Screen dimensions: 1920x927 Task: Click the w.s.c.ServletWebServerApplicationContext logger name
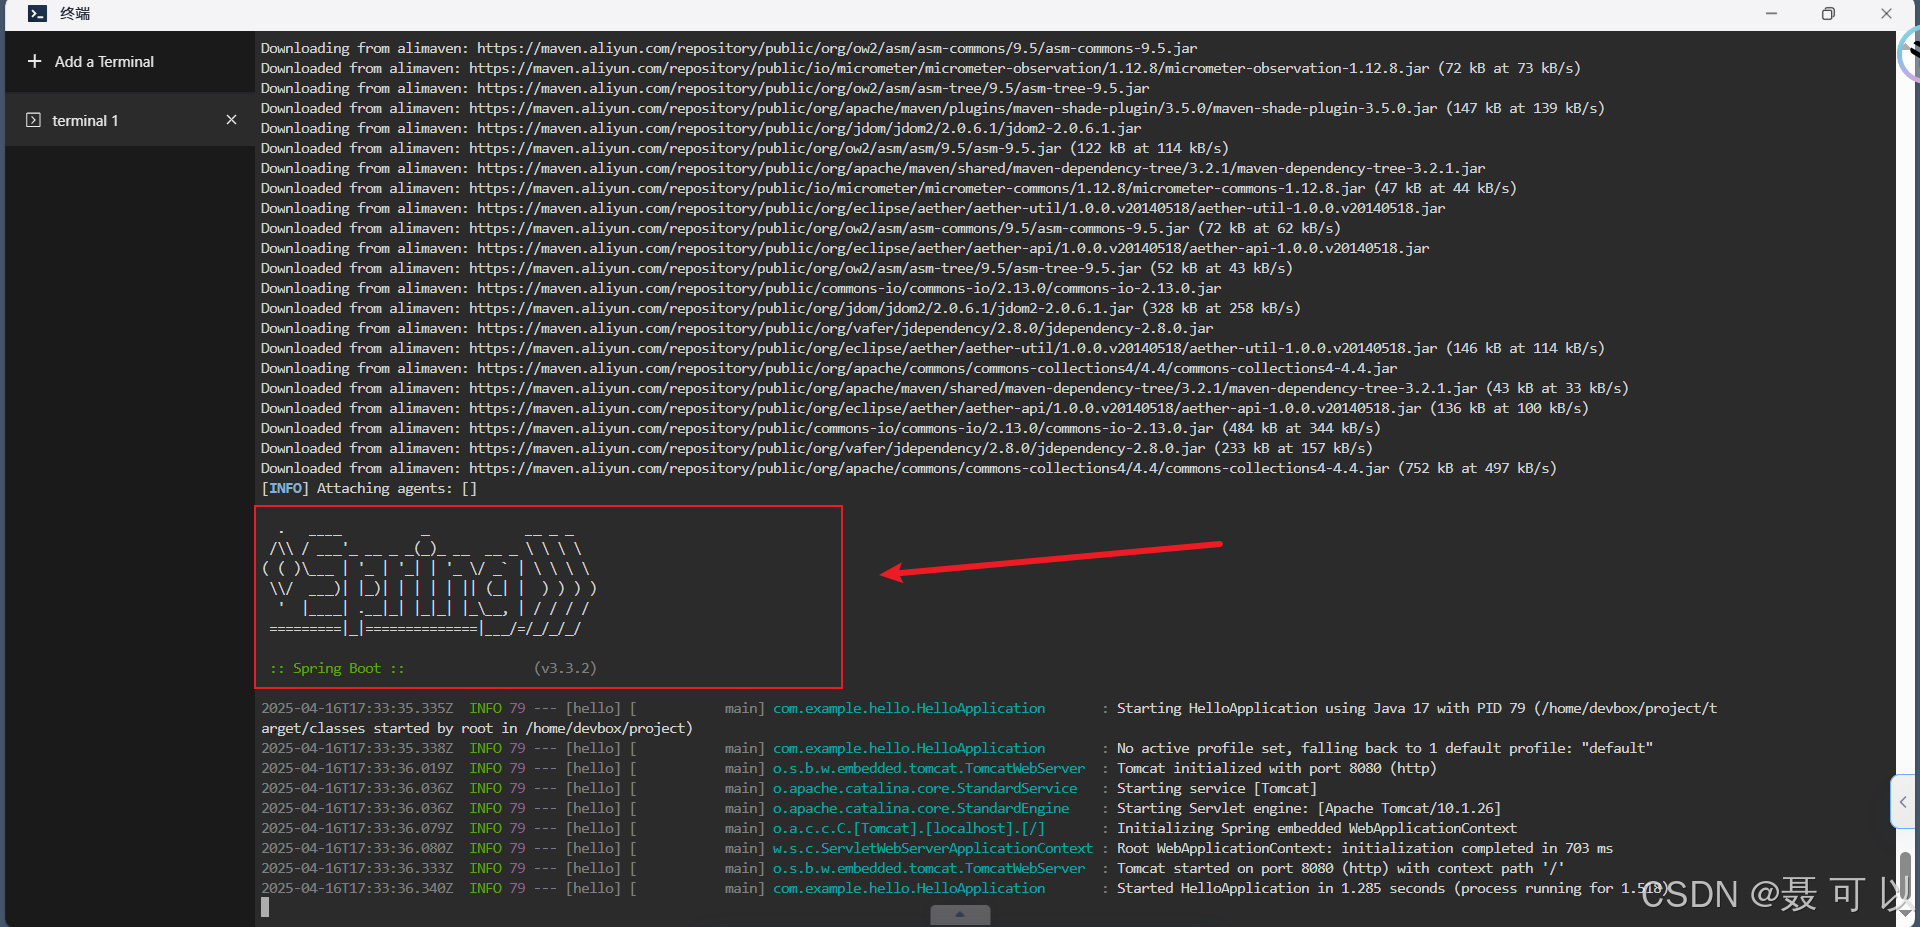933,848
